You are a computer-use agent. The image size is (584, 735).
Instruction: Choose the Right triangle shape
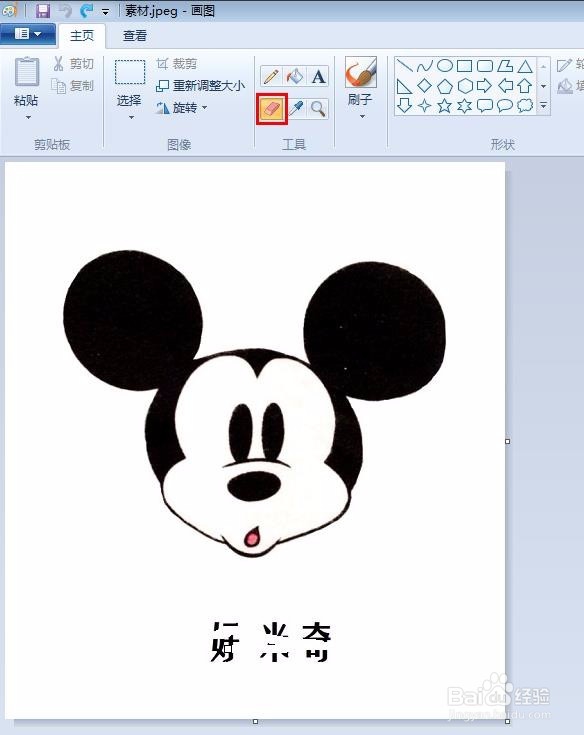[404, 86]
